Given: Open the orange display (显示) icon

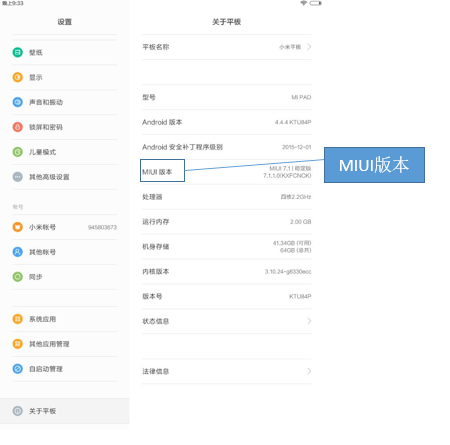Looking at the screenshot, I should click(18, 77).
